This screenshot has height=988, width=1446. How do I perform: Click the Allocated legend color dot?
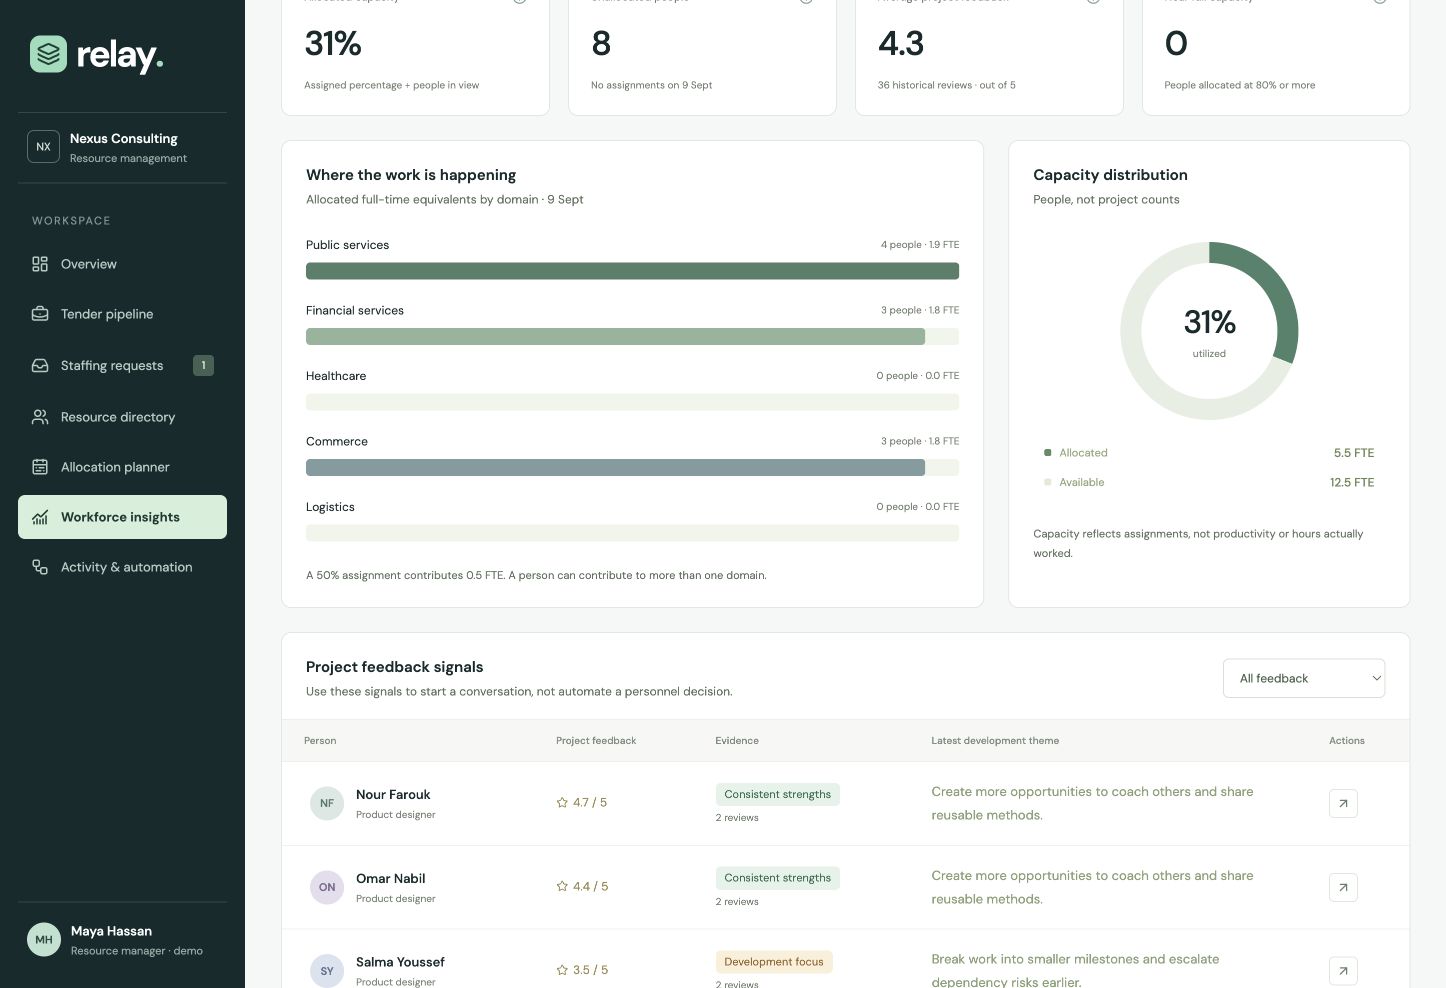[x=1047, y=453]
